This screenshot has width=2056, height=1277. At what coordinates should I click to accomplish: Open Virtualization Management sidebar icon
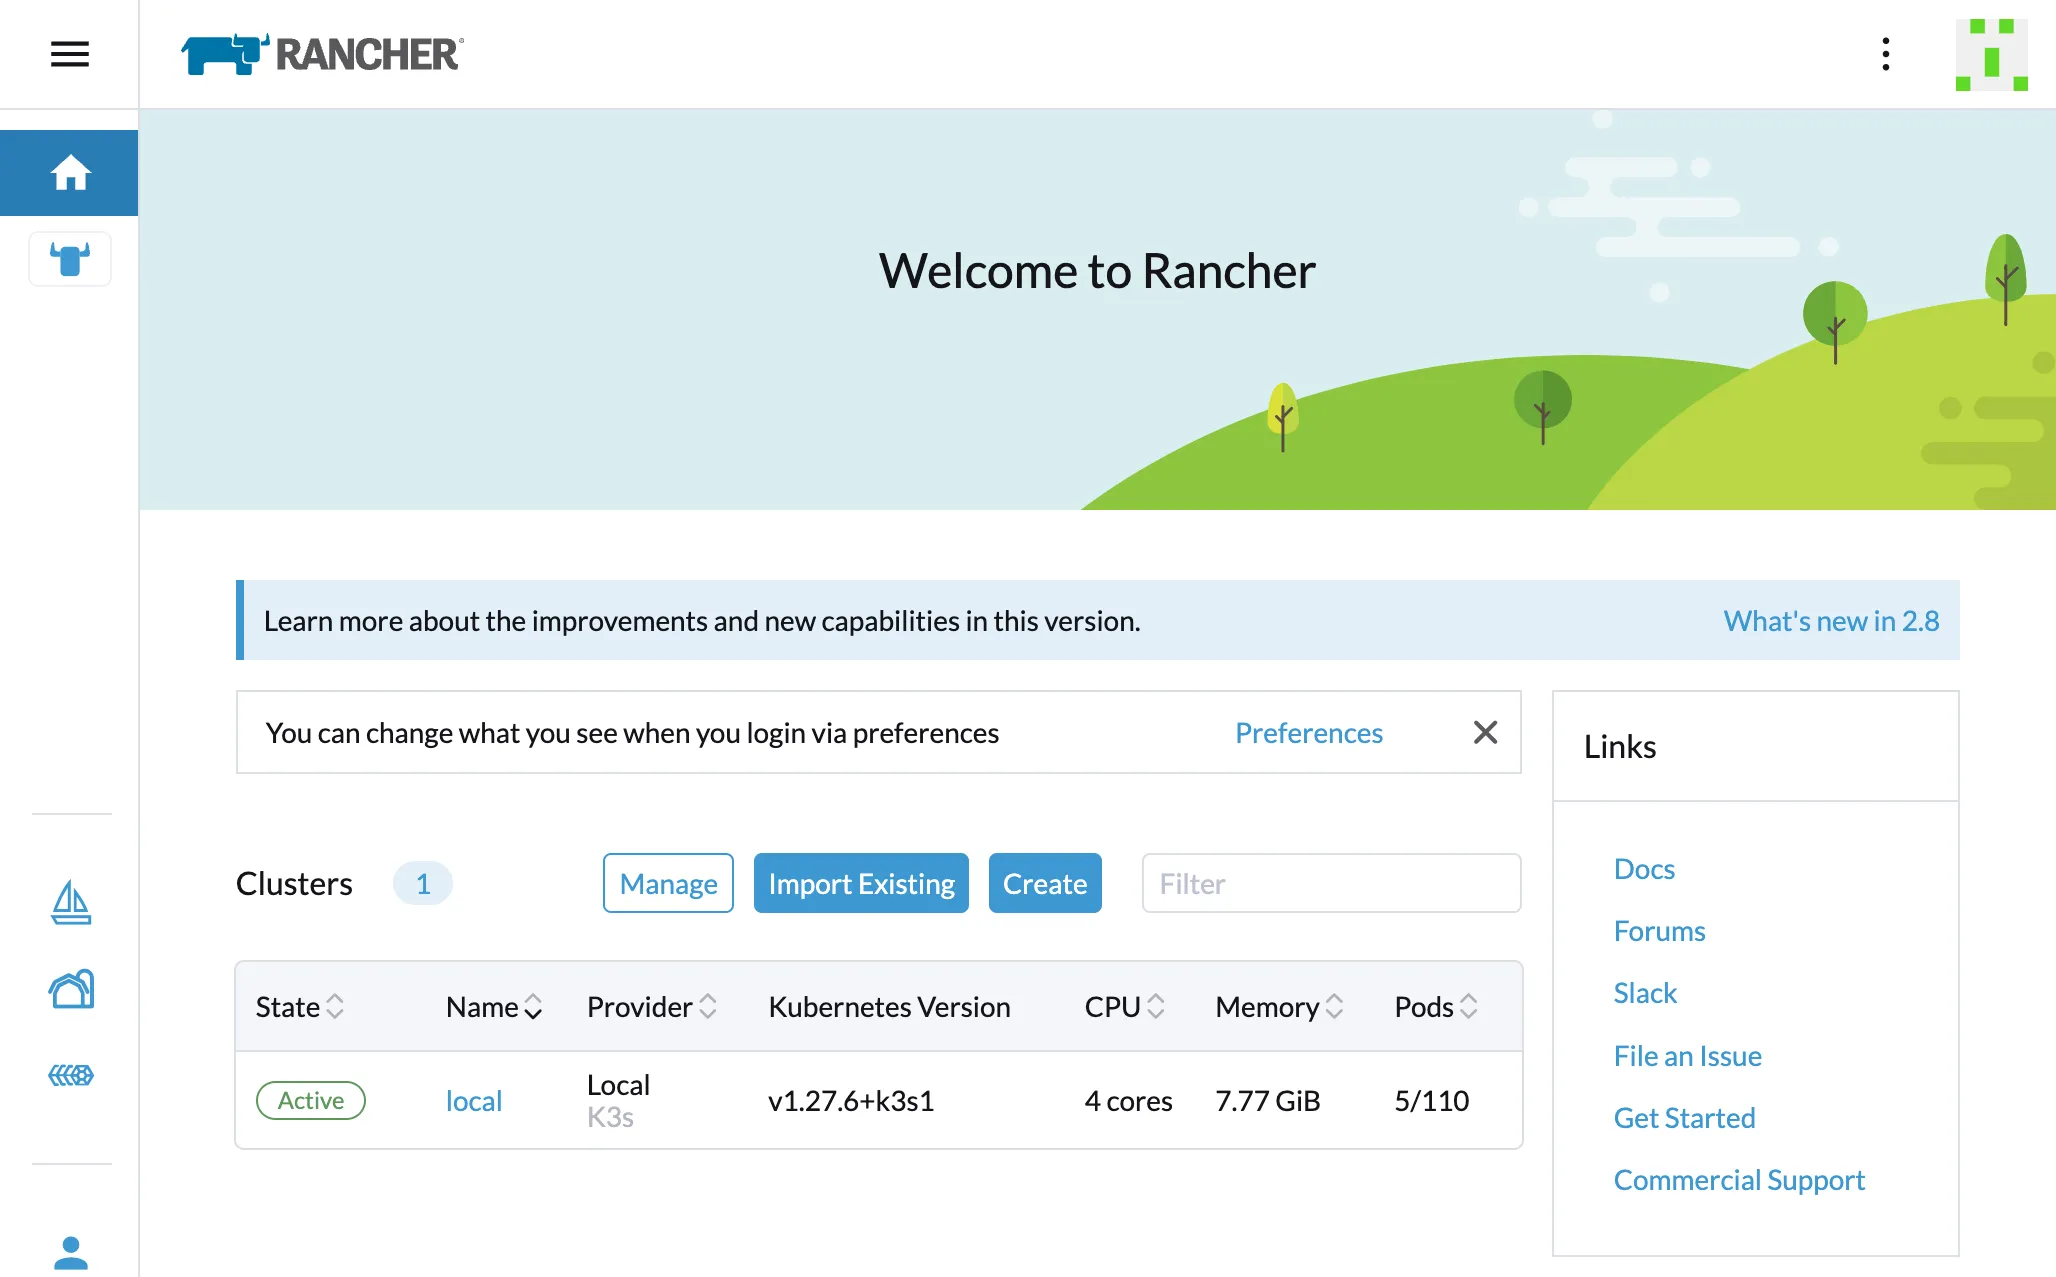tap(71, 1075)
